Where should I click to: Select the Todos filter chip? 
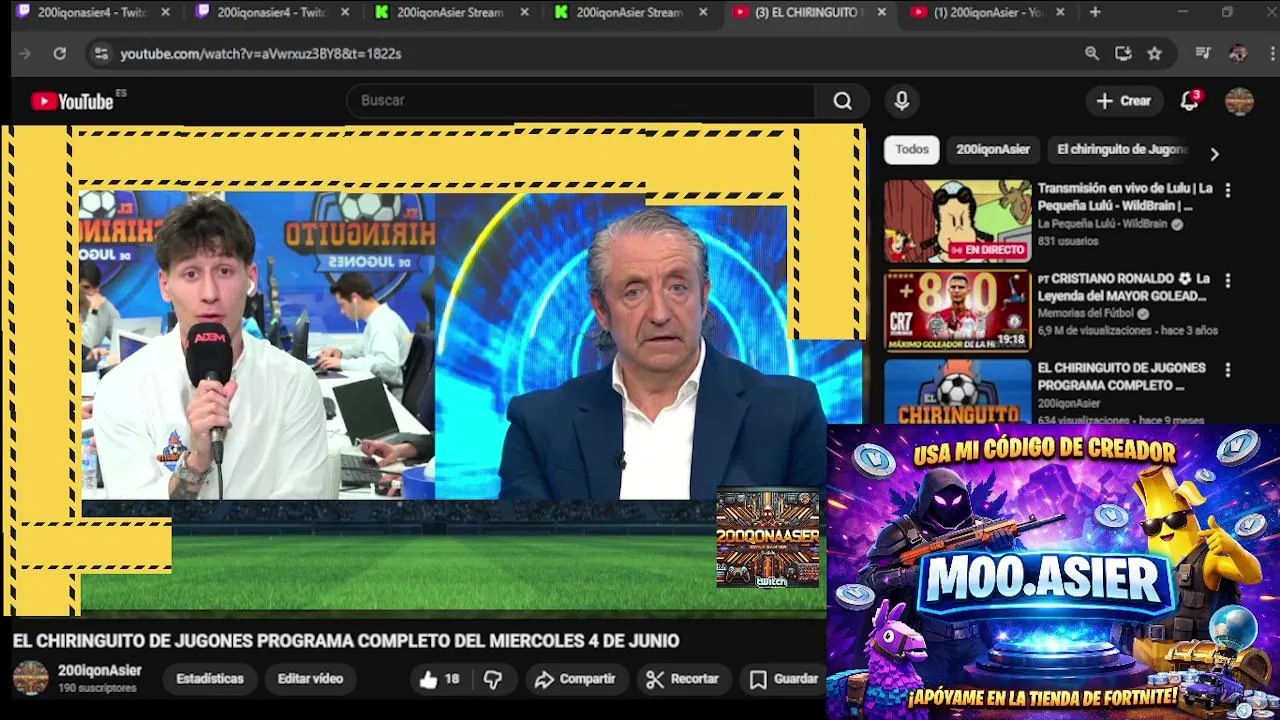[x=912, y=149]
